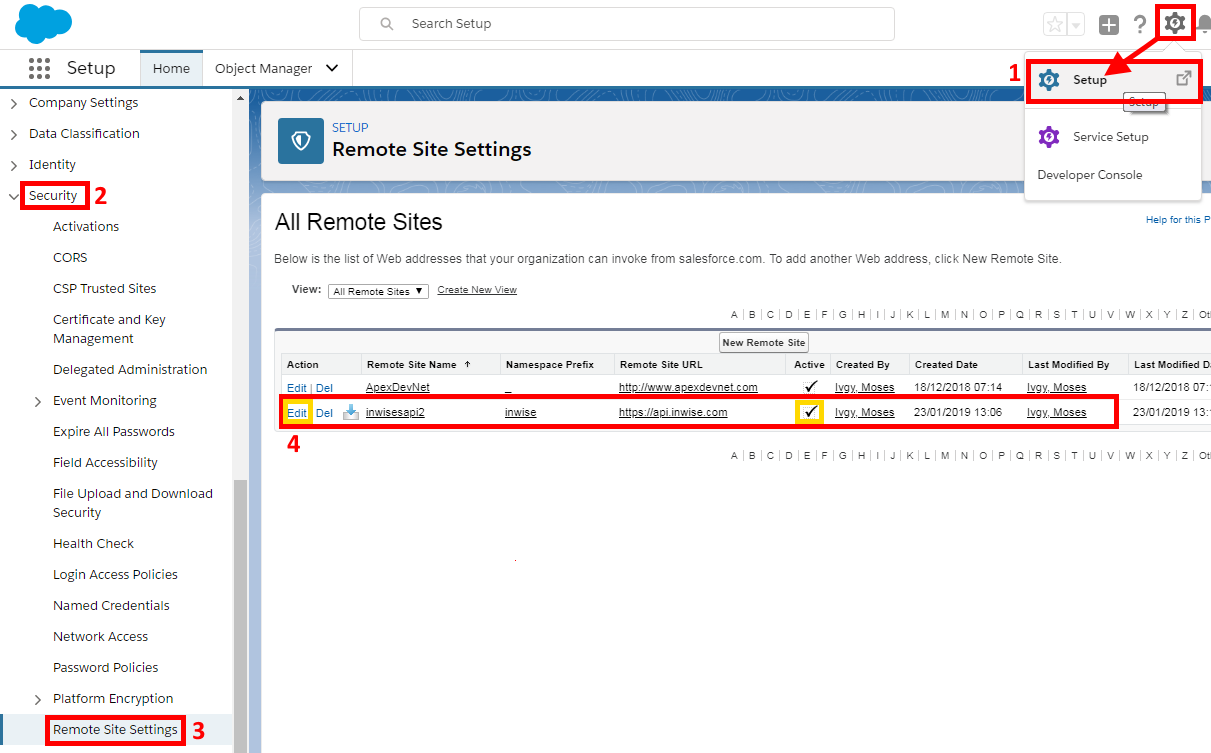Expand the Event Monitoring tree item
Viewport: 1211px width, 753px height.
pos(38,401)
